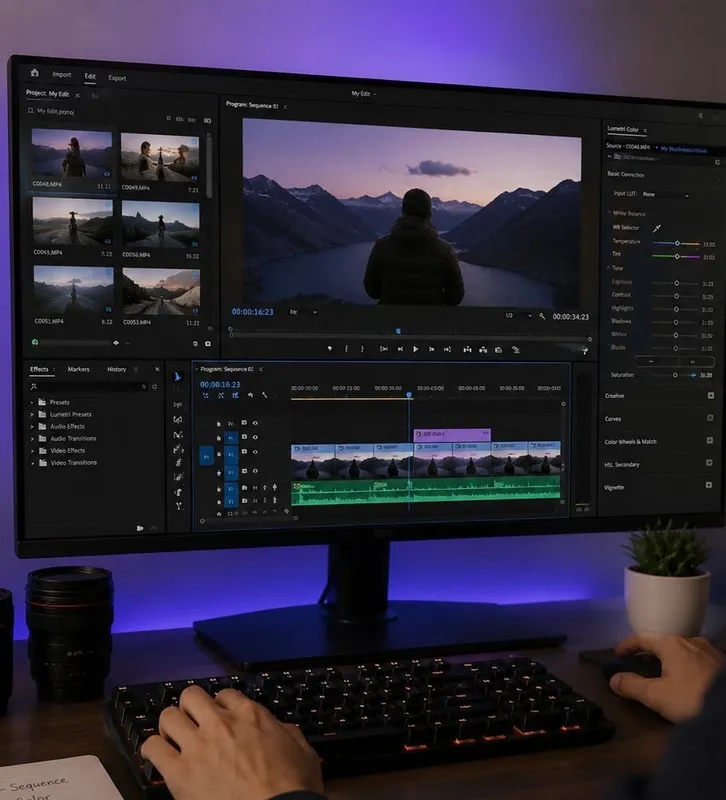Click the zoom magnifier icon beside duration
726x800 pixels.
pyautogui.click(x=542, y=316)
